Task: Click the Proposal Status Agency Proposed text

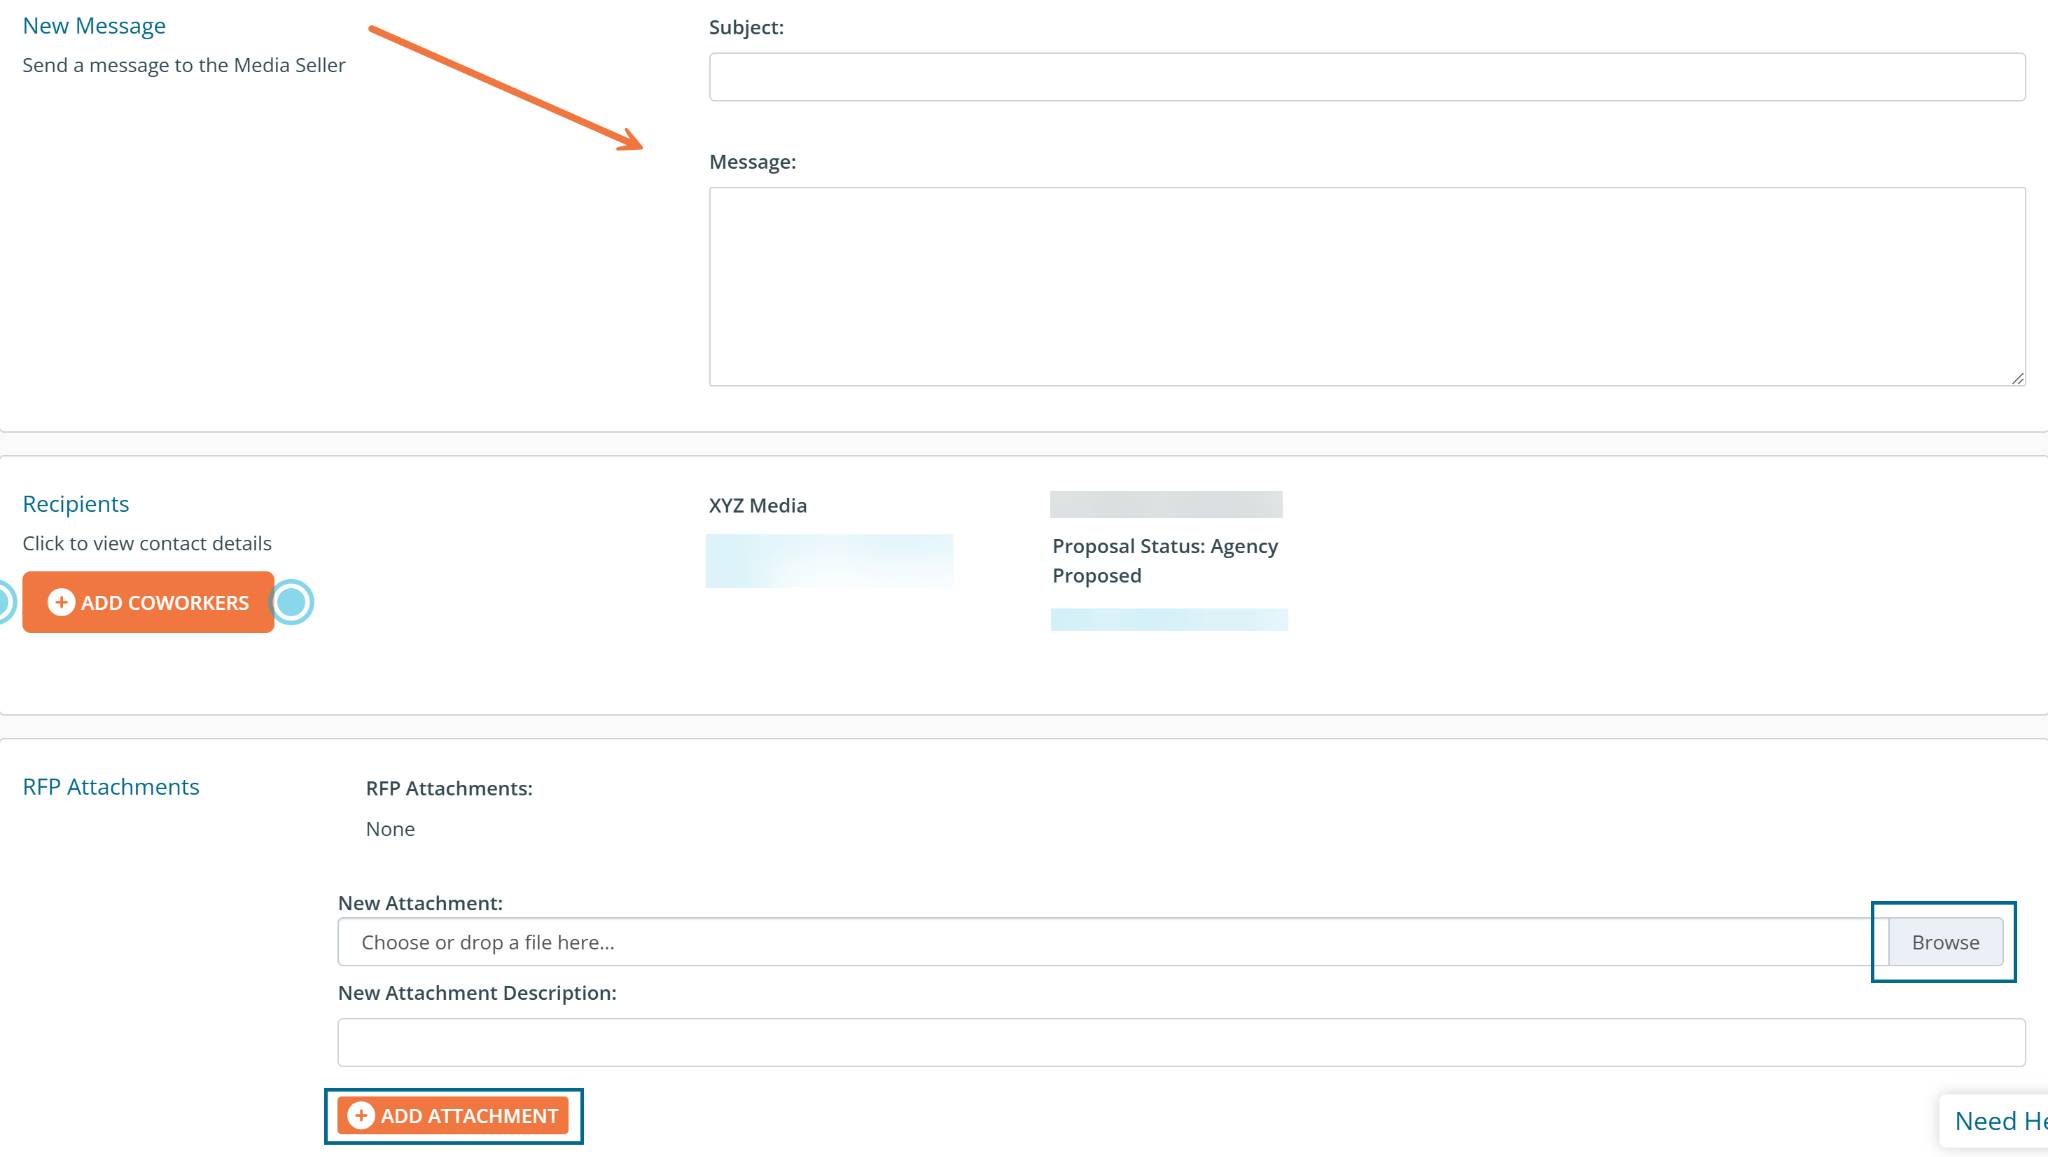Action: [1164, 561]
